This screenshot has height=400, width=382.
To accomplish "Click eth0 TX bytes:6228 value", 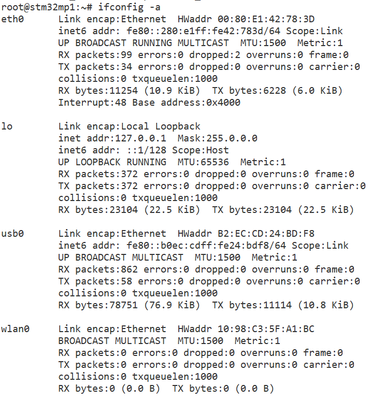I will click(249, 90).
